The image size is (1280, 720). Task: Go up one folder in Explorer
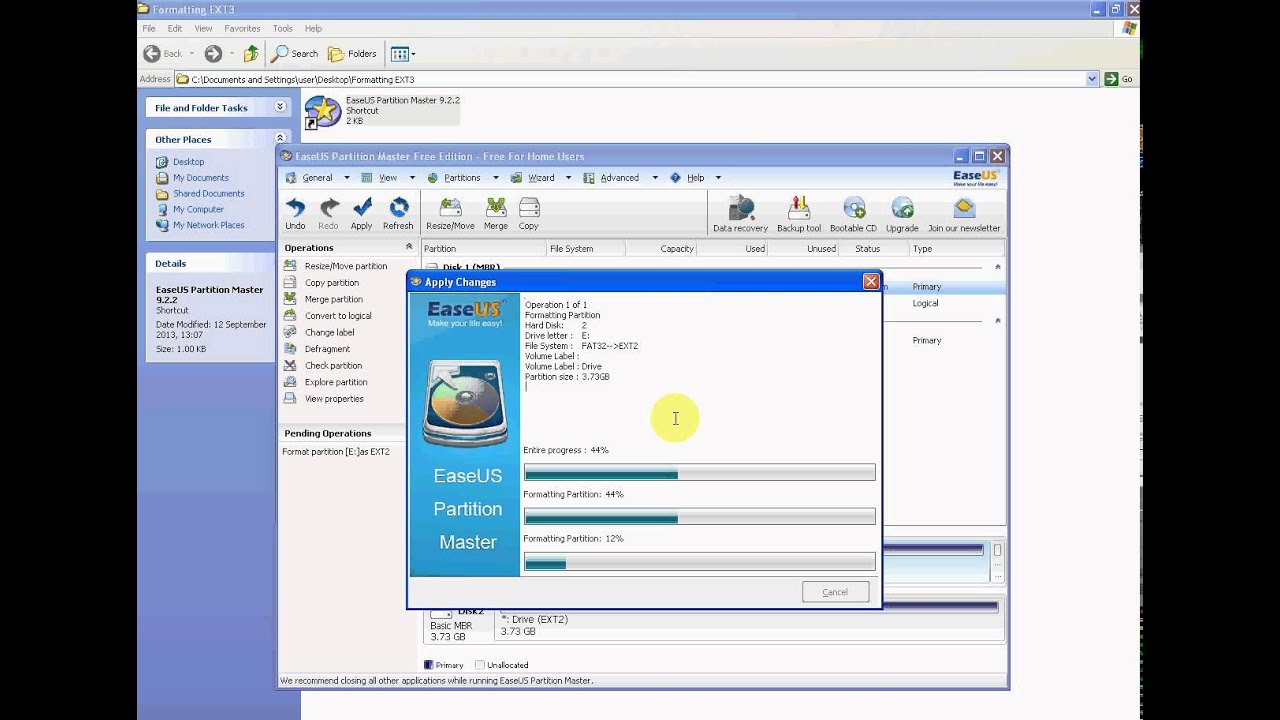click(x=251, y=53)
